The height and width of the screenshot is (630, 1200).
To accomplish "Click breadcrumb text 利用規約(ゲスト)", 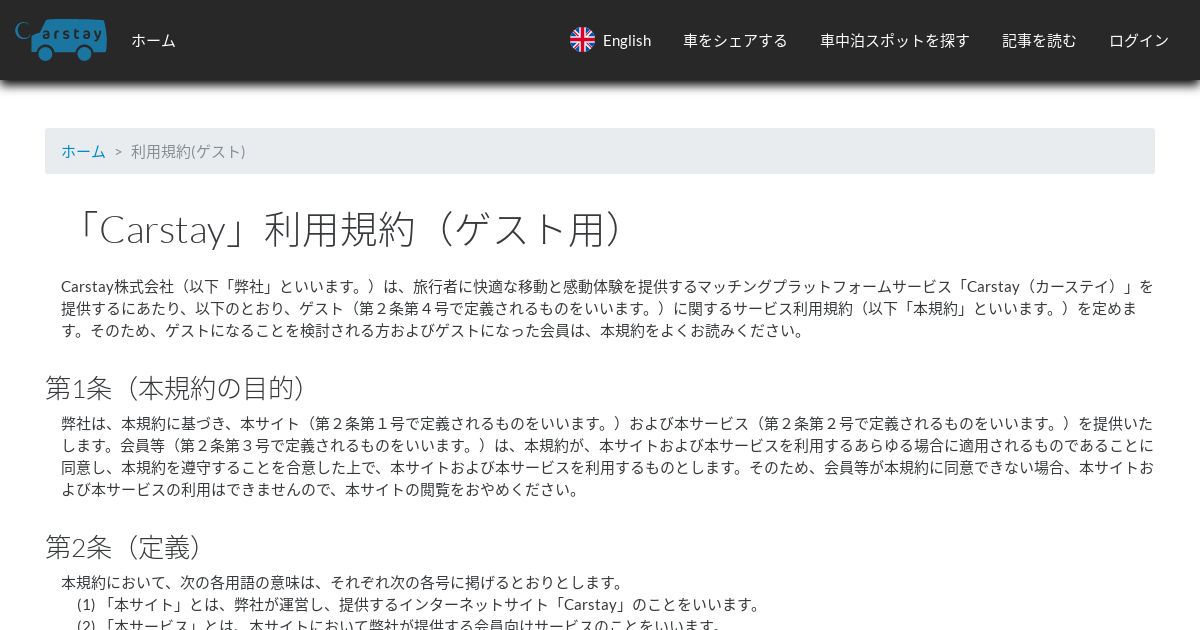I will pyautogui.click(x=188, y=151).
